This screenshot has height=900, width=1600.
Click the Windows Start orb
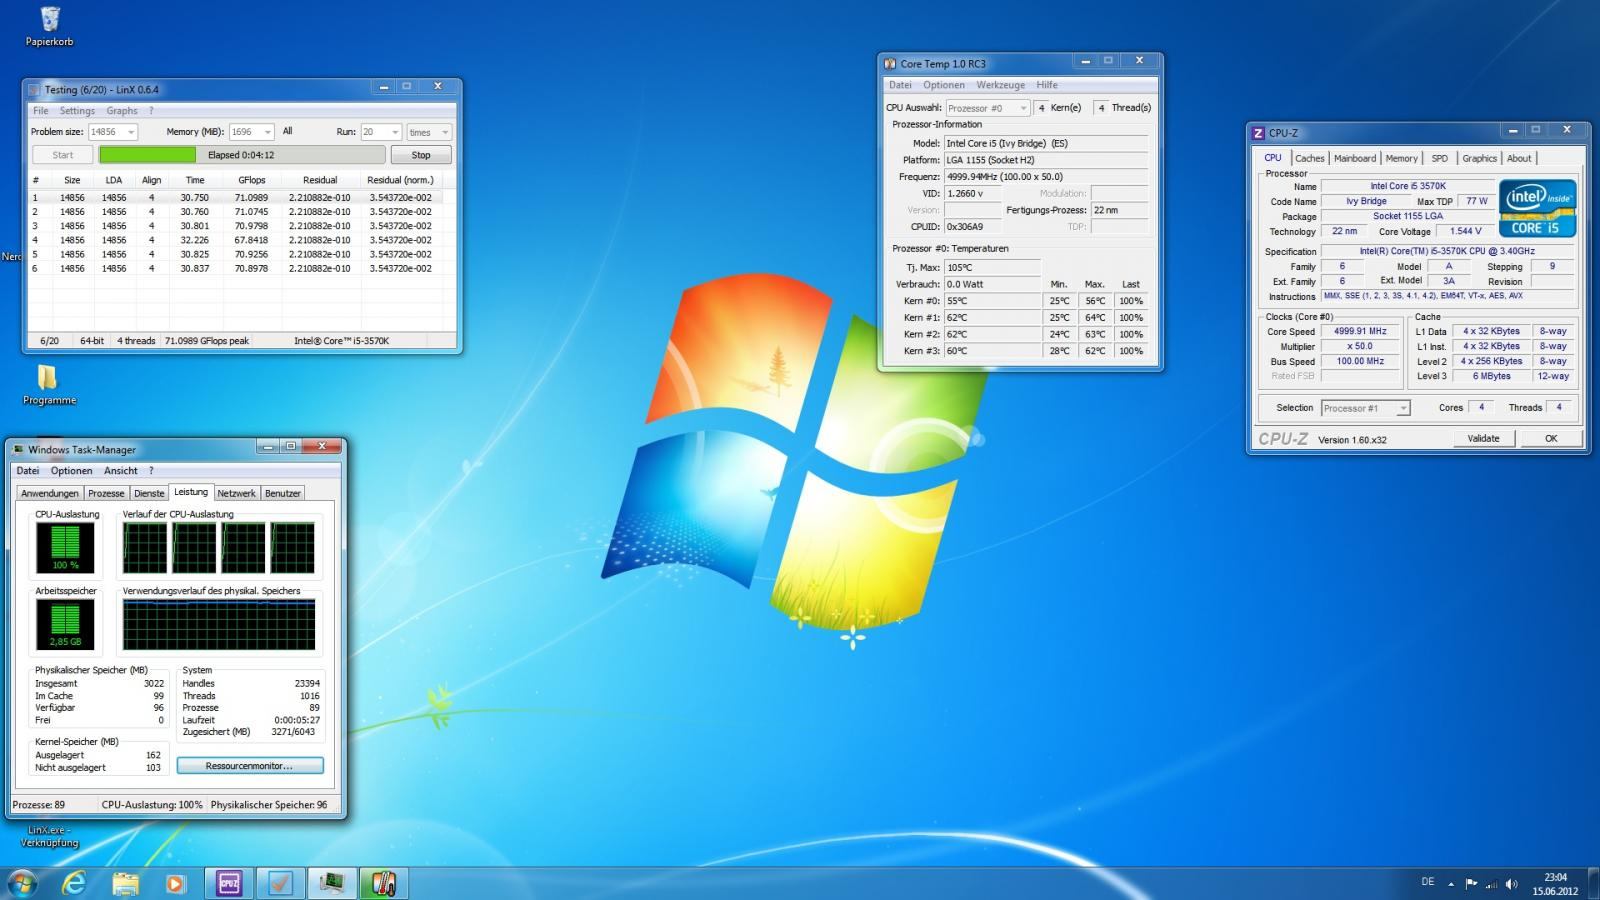point(22,883)
